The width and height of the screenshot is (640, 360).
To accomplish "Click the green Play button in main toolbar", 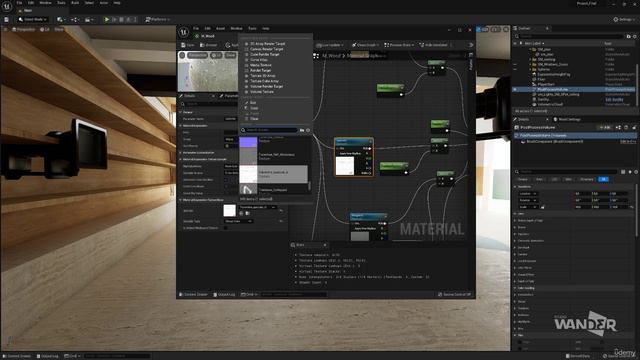I will tap(107, 19).
